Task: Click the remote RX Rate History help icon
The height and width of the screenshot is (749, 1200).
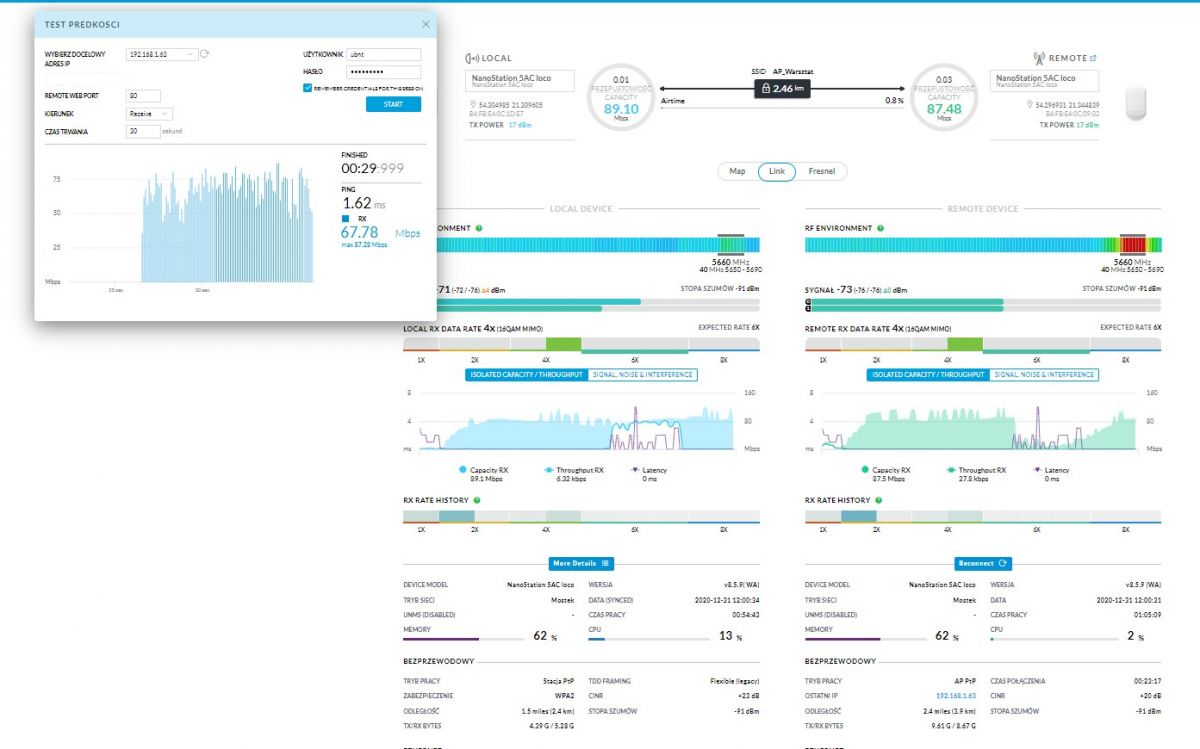Action: 878,500
